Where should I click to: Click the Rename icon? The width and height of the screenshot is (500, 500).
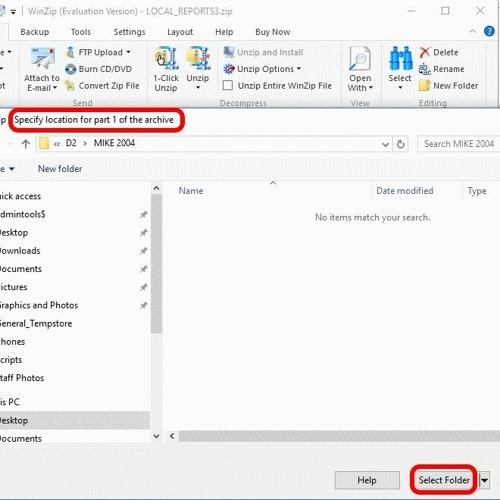425,69
